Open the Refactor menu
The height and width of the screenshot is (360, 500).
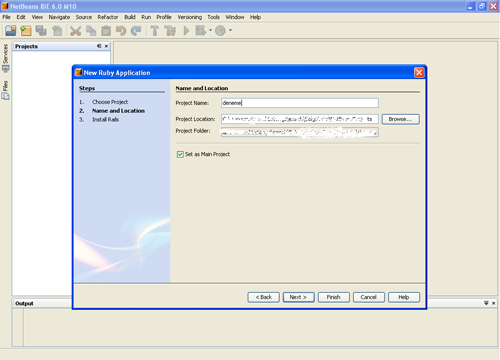pyautogui.click(x=108, y=17)
